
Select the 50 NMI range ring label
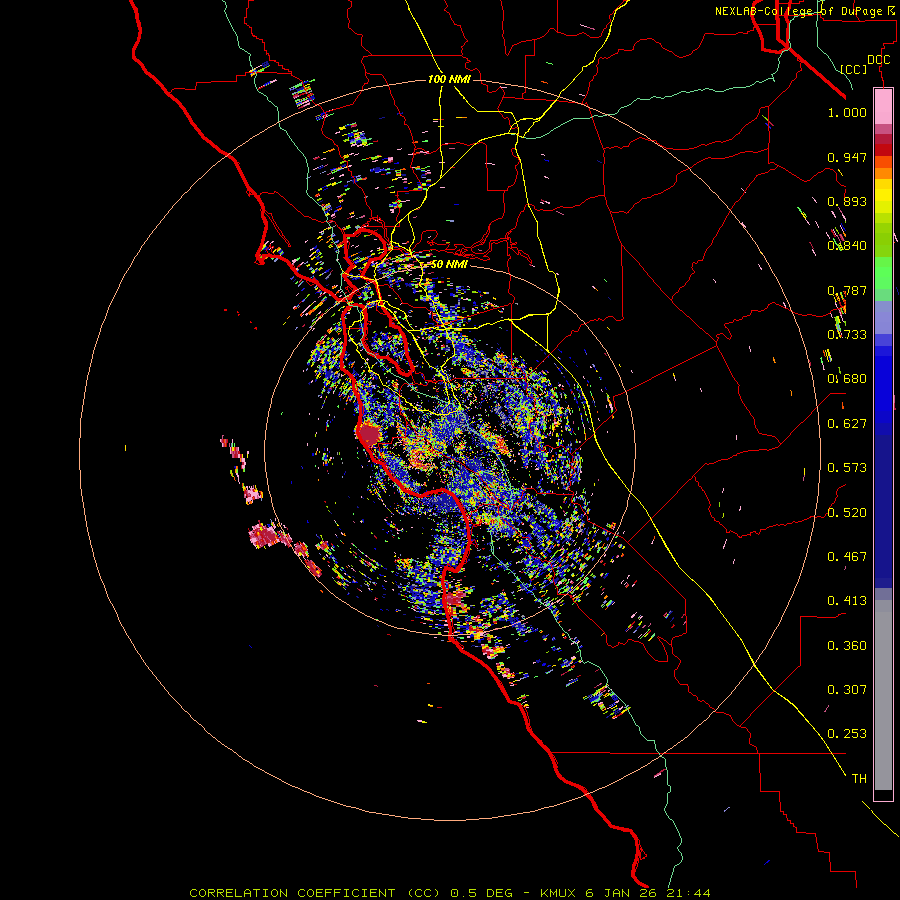click(449, 264)
